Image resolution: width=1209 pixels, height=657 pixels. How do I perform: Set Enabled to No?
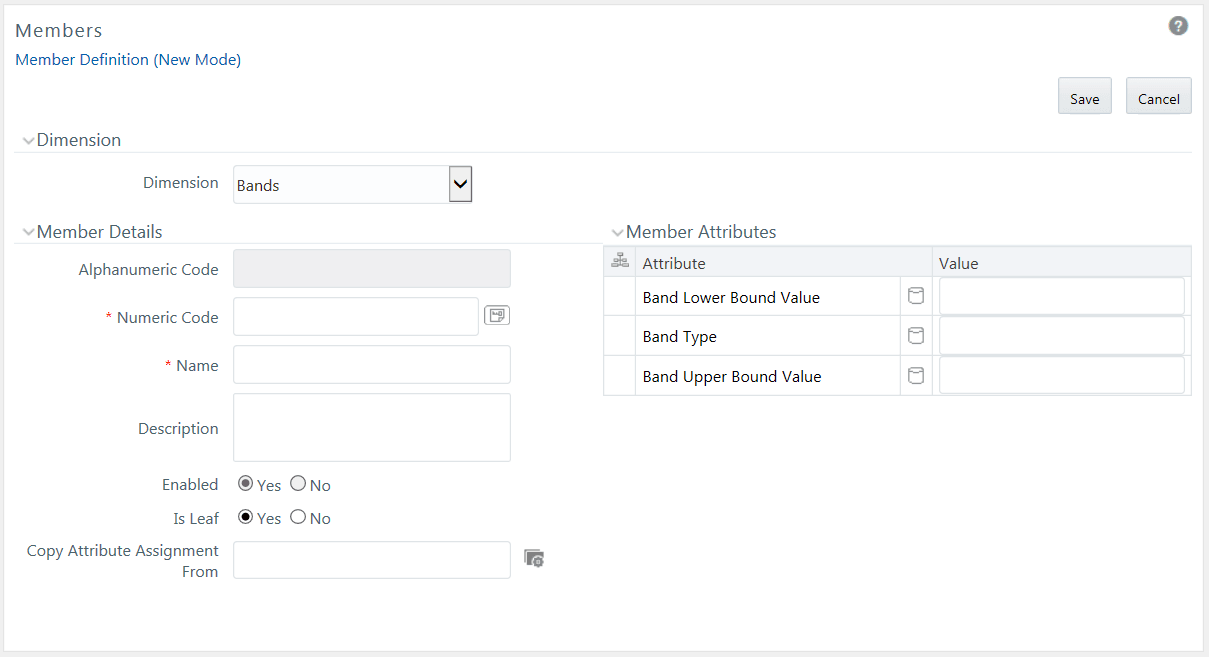[x=298, y=484]
